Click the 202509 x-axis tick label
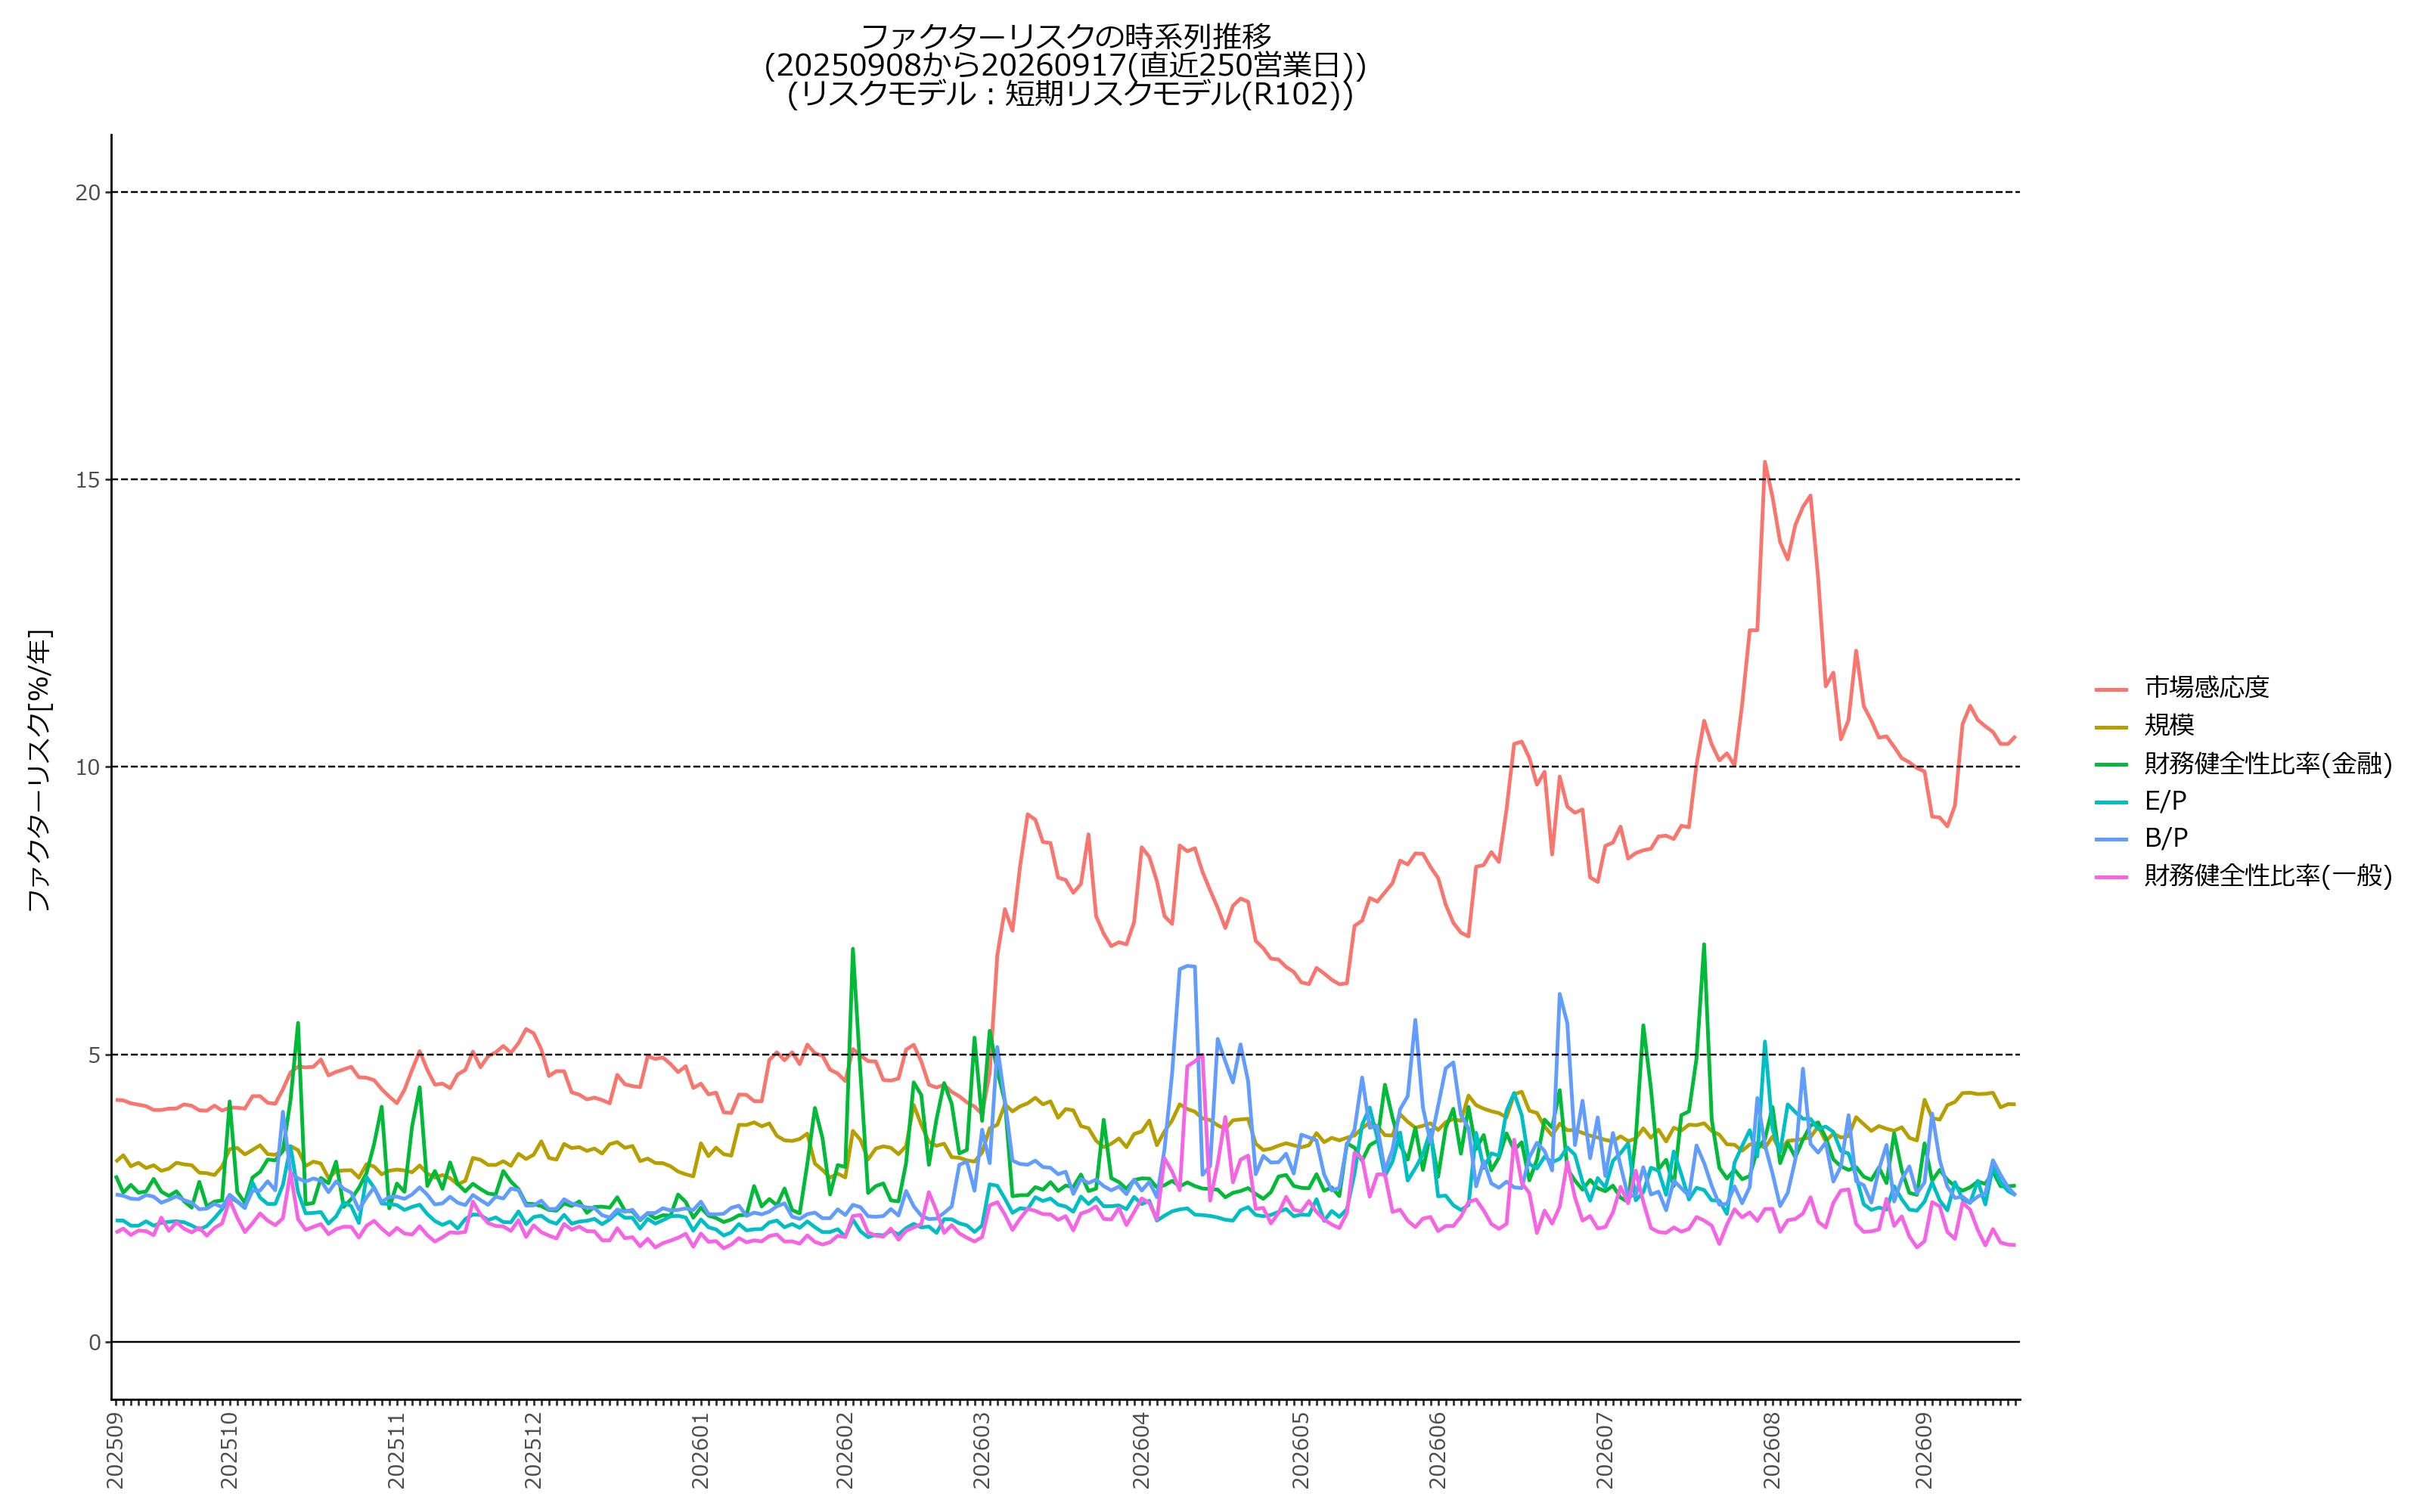2420x1512 pixels. pos(115,1450)
